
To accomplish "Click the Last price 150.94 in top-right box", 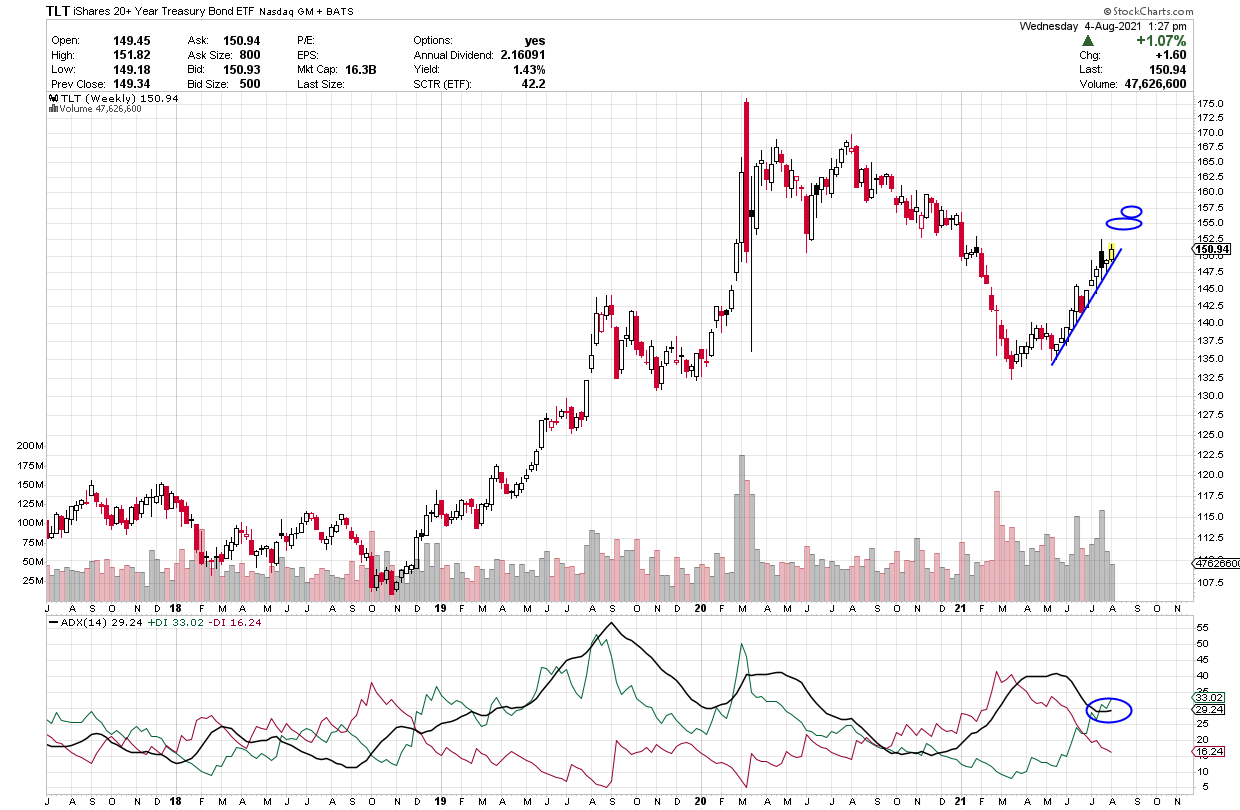I will point(1168,70).
